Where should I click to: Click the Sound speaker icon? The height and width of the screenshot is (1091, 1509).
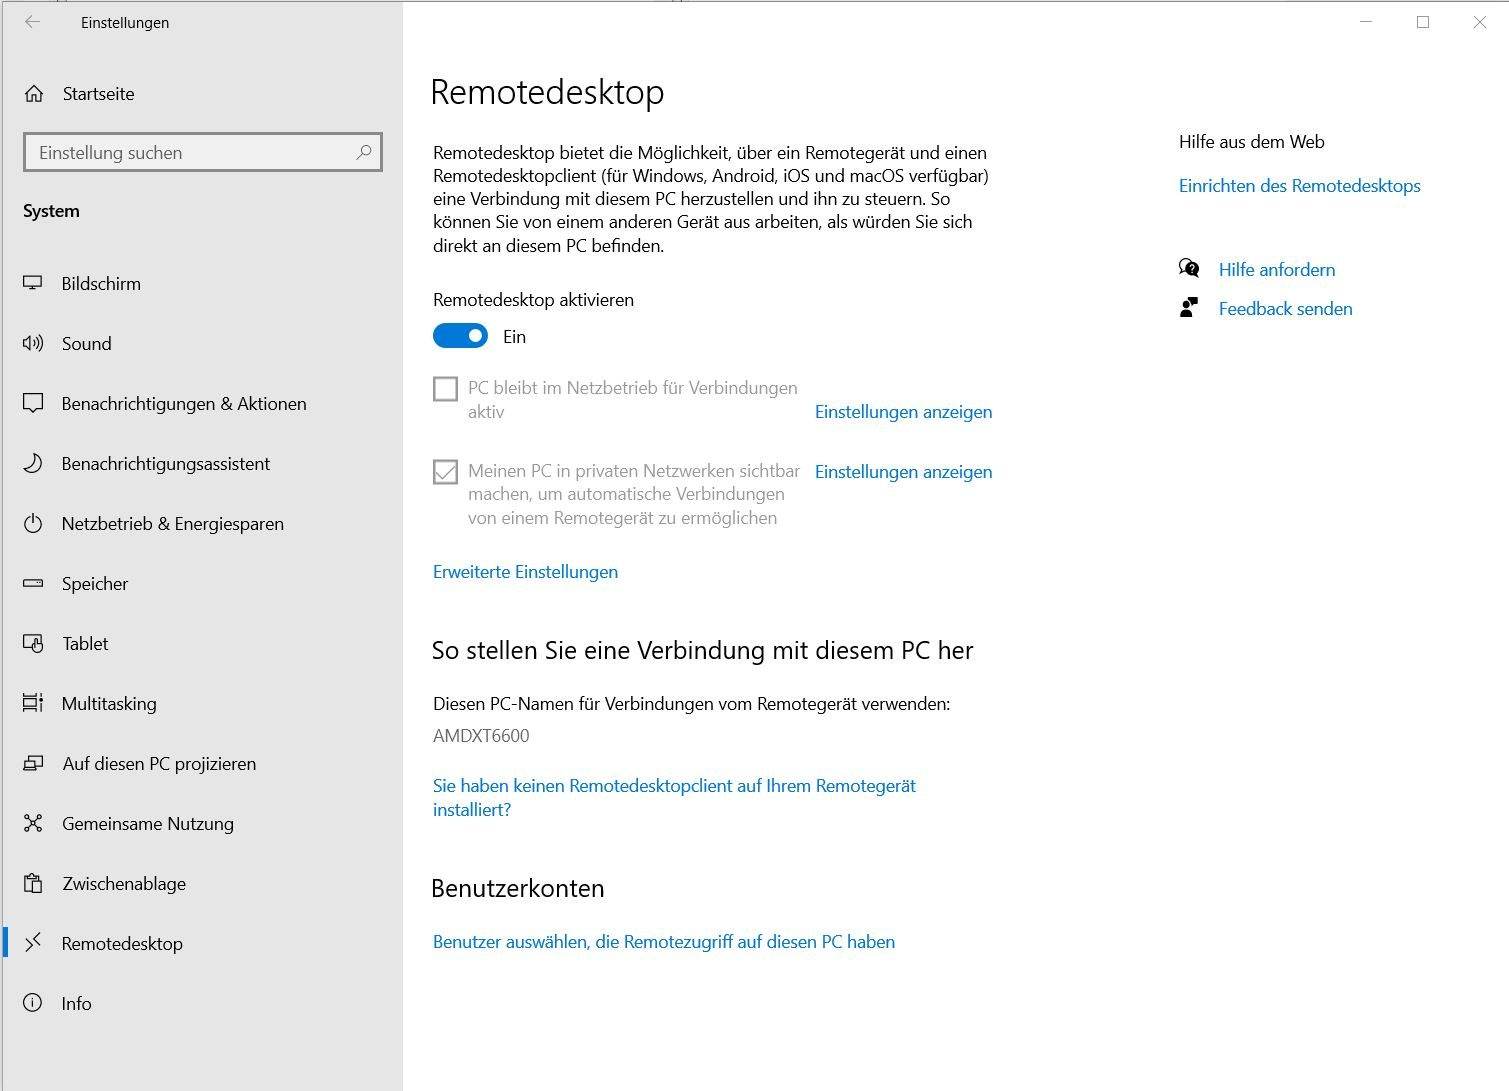coord(33,344)
